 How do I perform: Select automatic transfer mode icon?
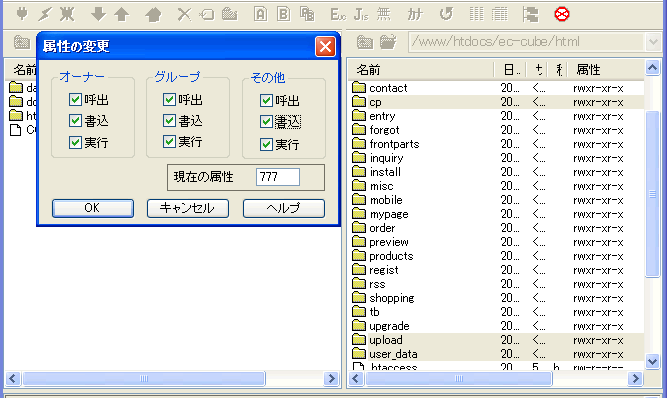tap(307, 14)
